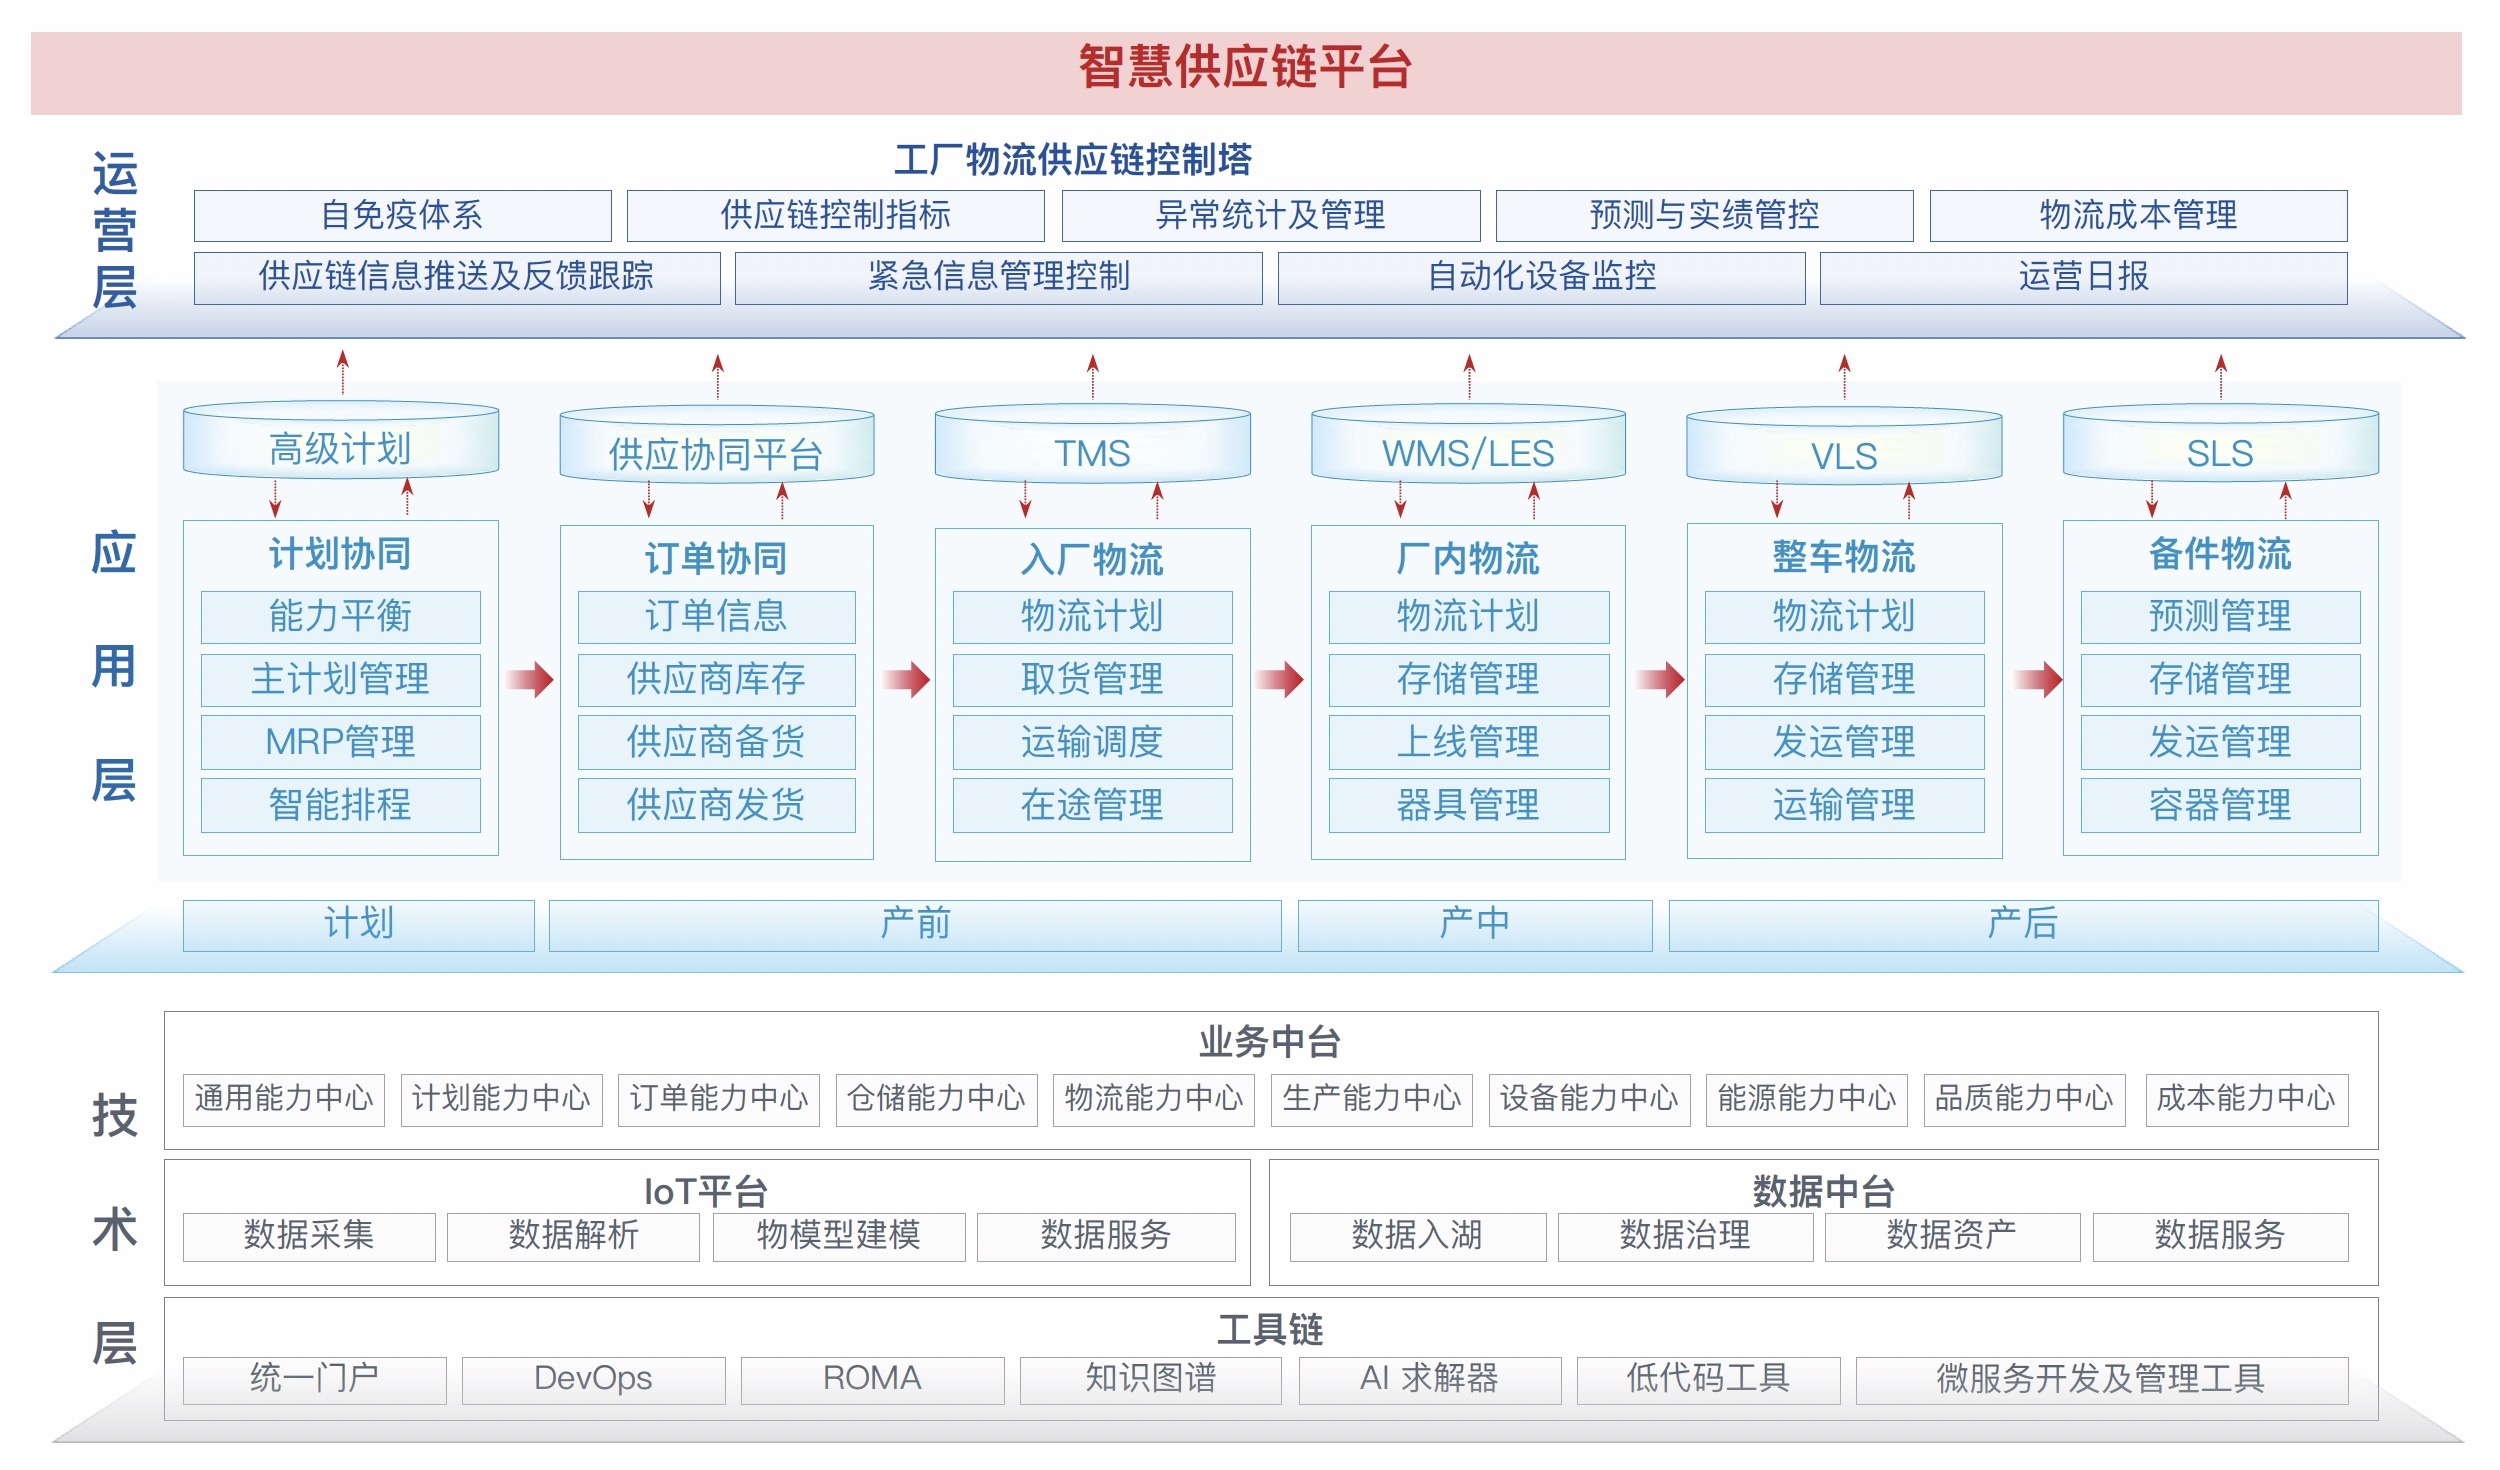Select the WMS/LES cylinder

pyautogui.click(x=1468, y=444)
